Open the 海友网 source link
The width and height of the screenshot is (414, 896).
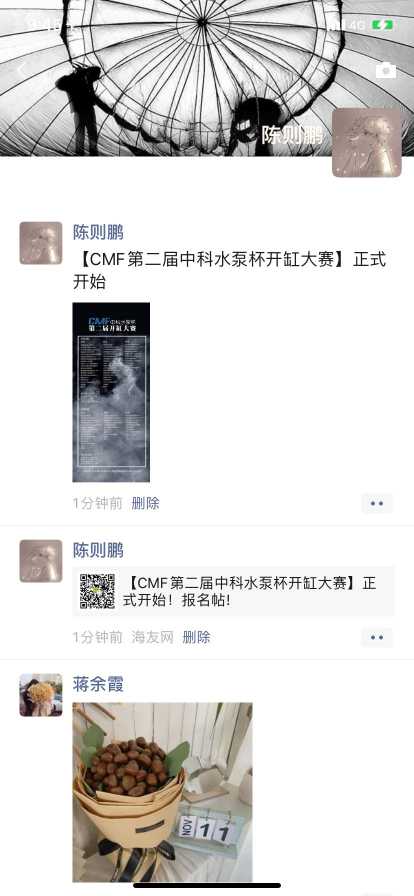[x=152, y=637]
